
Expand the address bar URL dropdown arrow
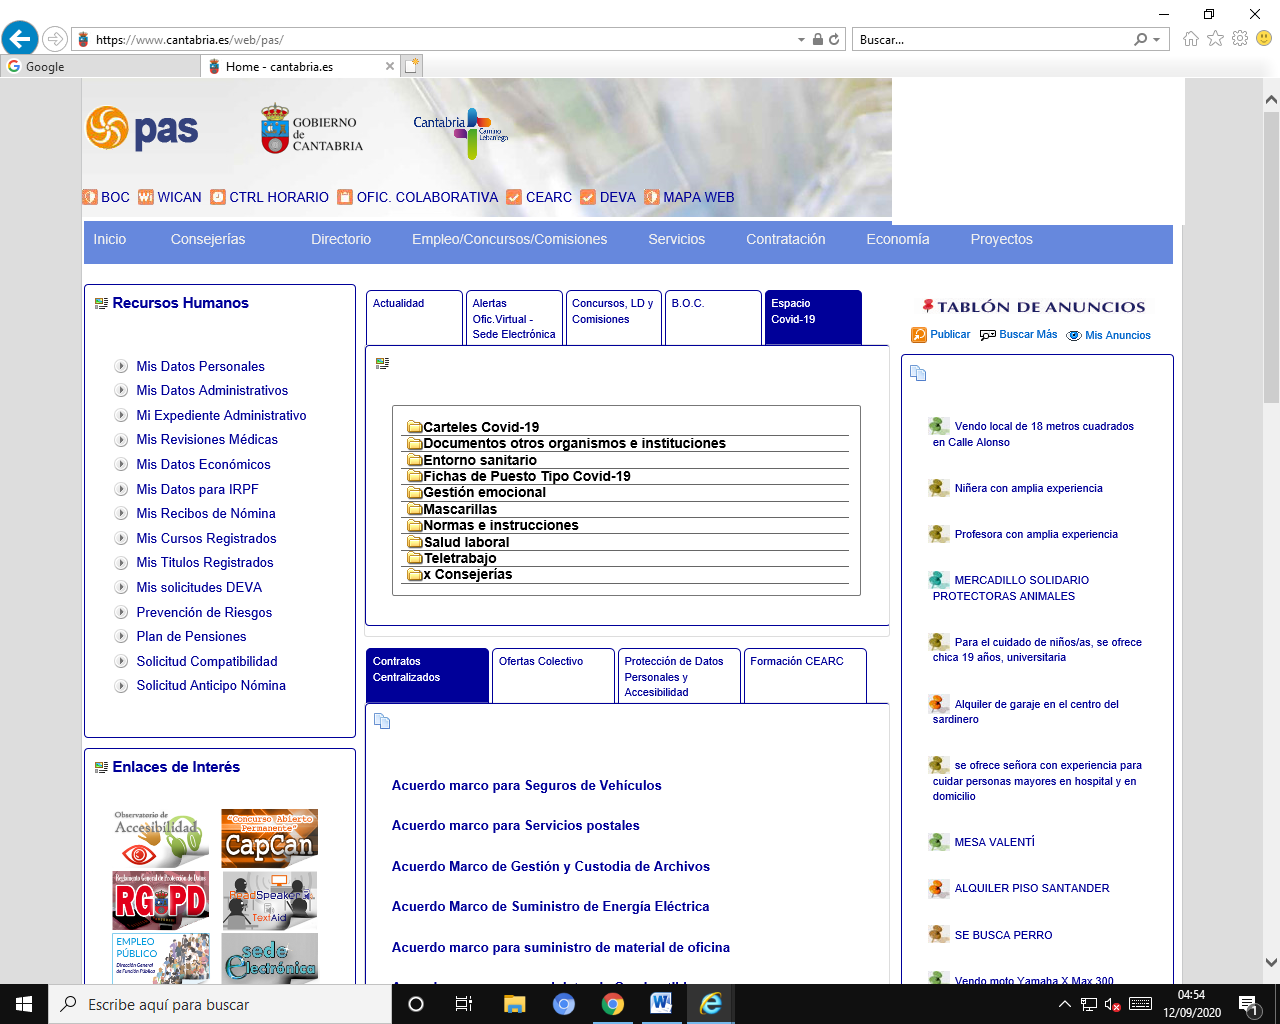point(801,40)
